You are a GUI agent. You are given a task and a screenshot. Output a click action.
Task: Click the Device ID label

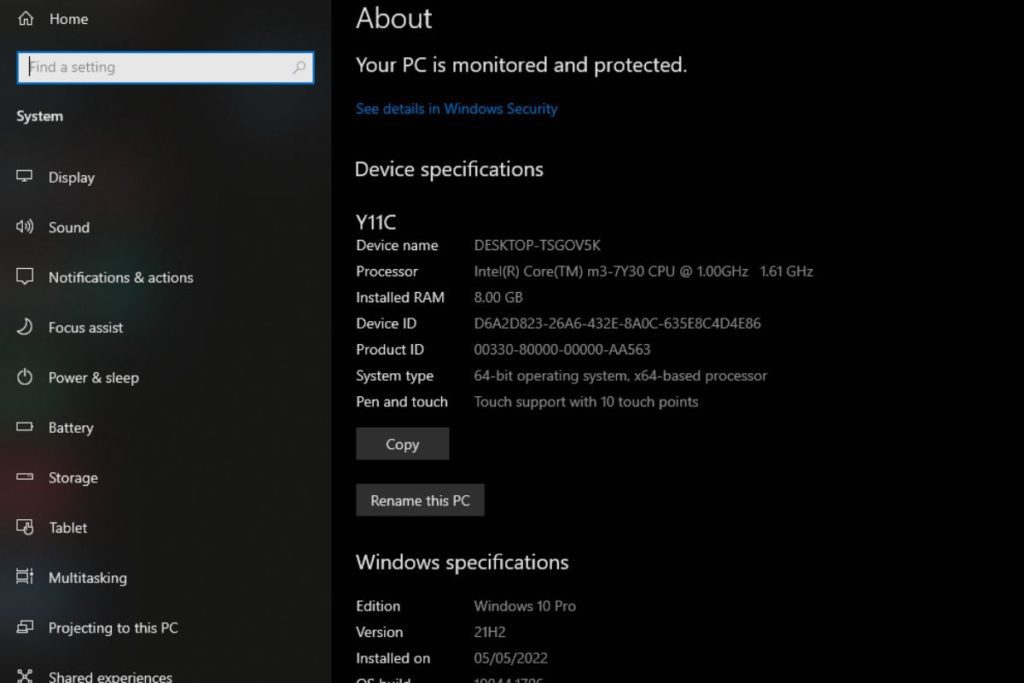click(386, 323)
